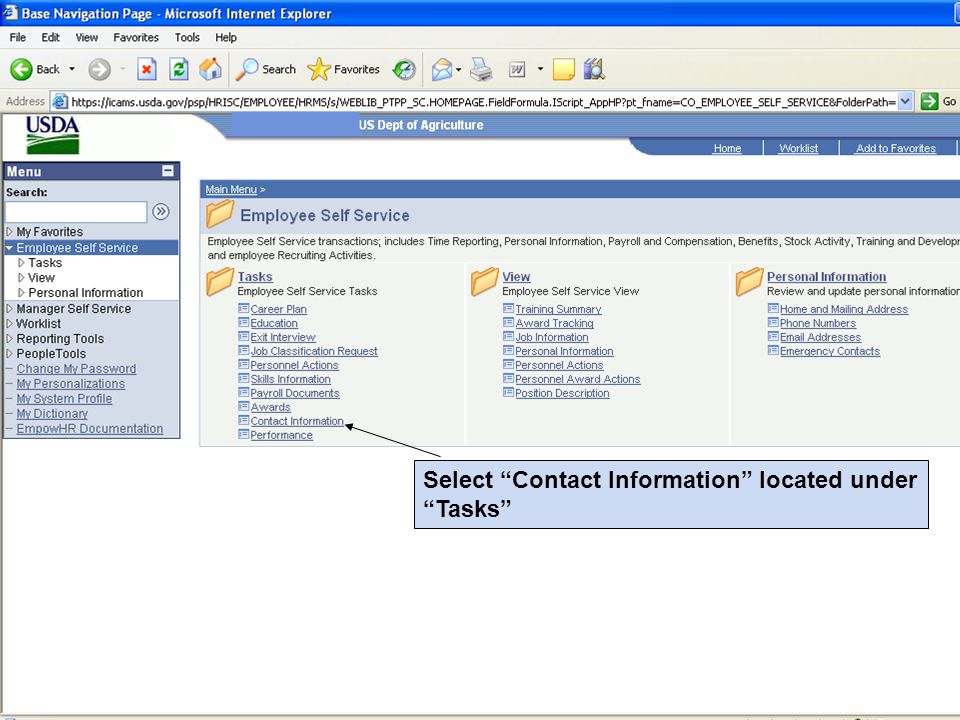Expand Manager Self Service in menu
Image resolution: width=960 pixels, height=720 pixels.
[9, 309]
